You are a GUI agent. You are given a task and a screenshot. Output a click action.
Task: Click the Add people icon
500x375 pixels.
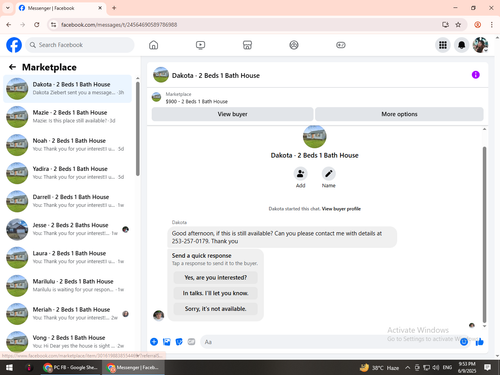[300, 174]
